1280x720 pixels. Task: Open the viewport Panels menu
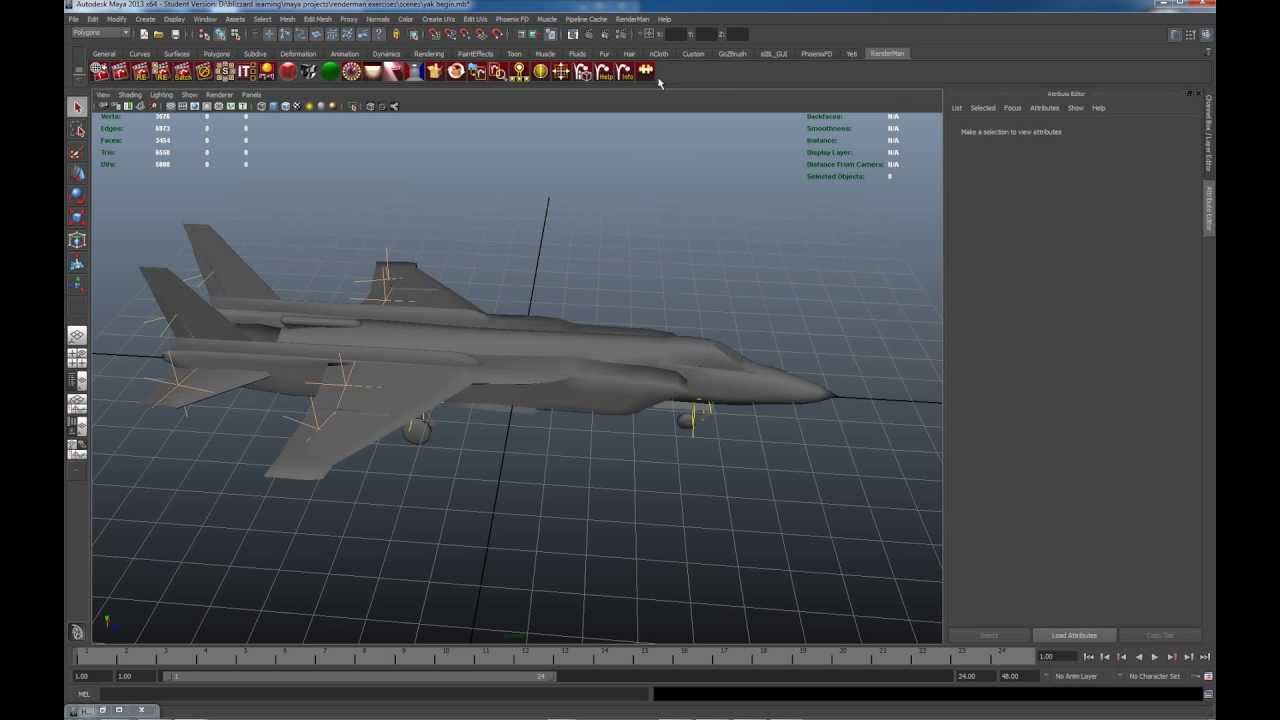pyautogui.click(x=251, y=95)
